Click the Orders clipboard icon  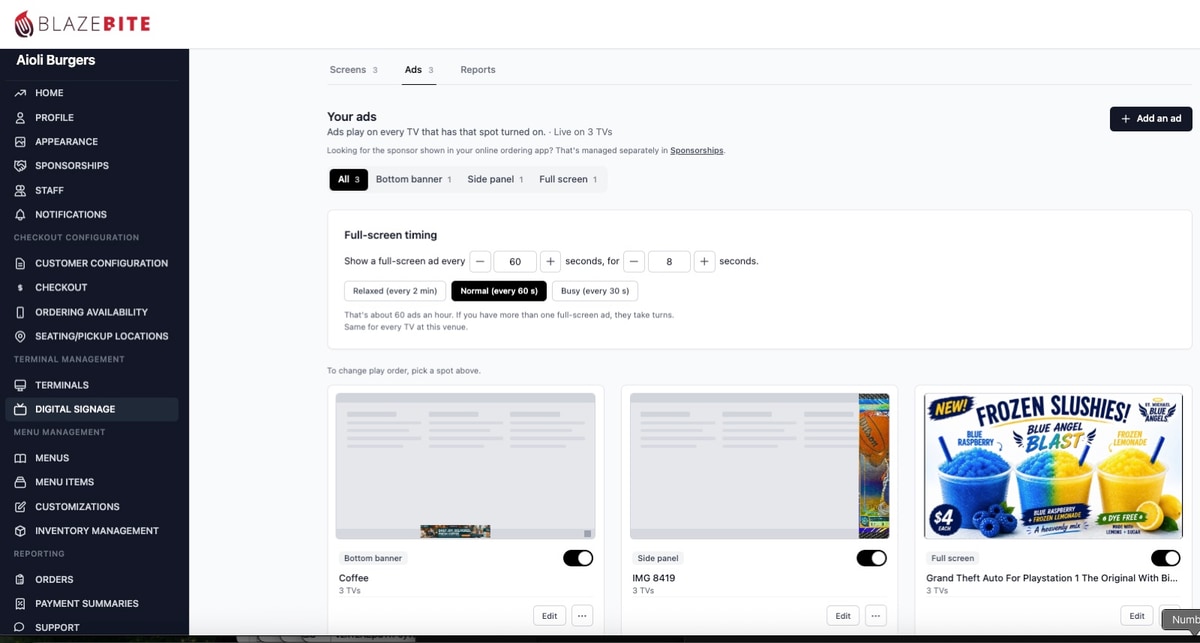coord(20,579)
